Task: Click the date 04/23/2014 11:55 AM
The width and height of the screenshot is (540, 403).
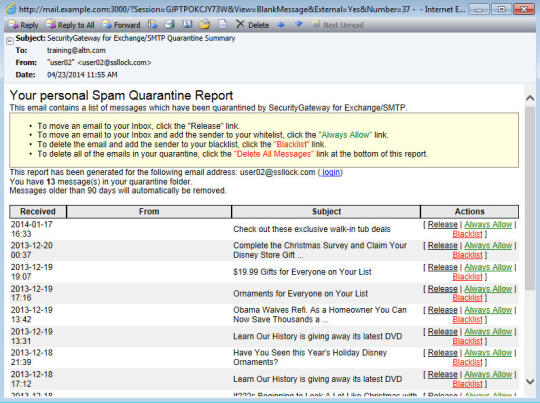Action: pos(82,75)
